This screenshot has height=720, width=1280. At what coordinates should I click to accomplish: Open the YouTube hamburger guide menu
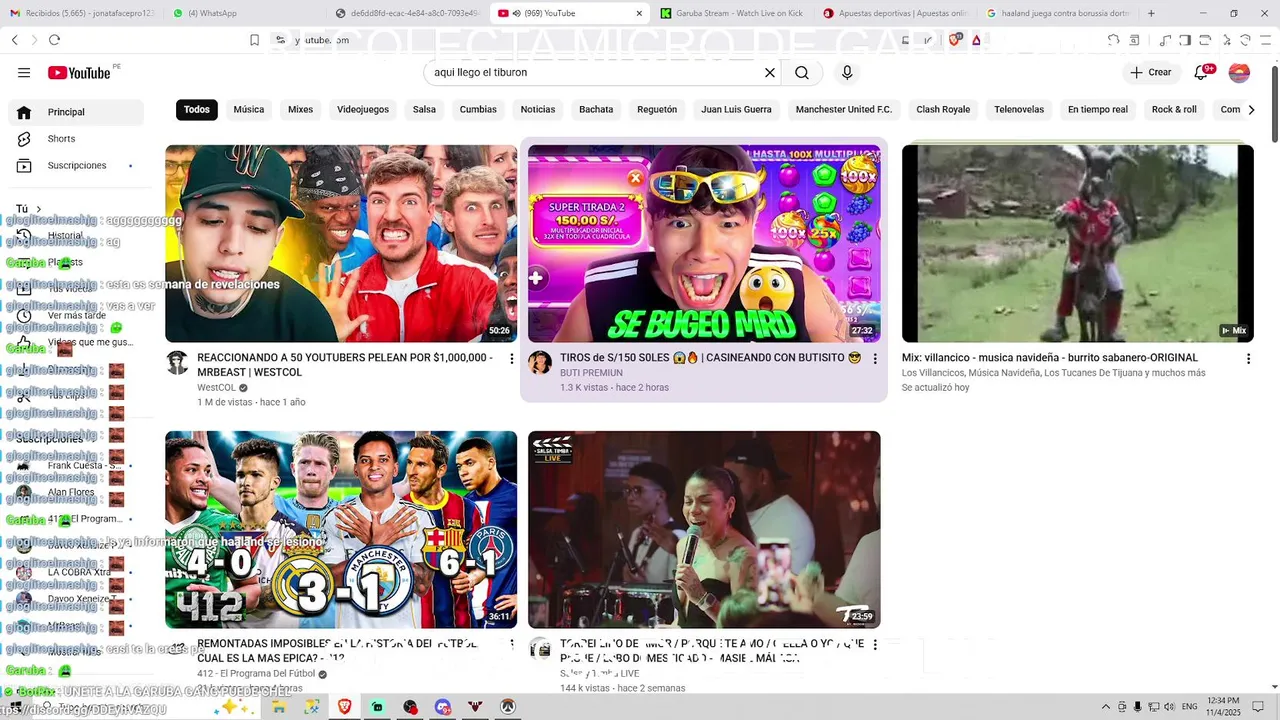coord(24,72)
